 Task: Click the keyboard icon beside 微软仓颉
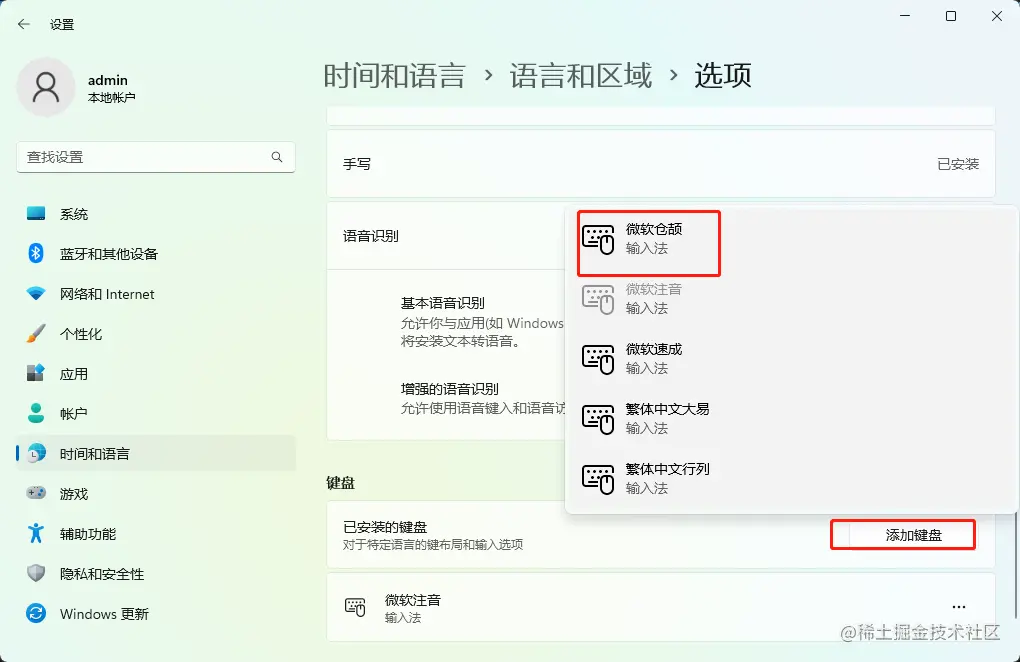click(598, 239)
